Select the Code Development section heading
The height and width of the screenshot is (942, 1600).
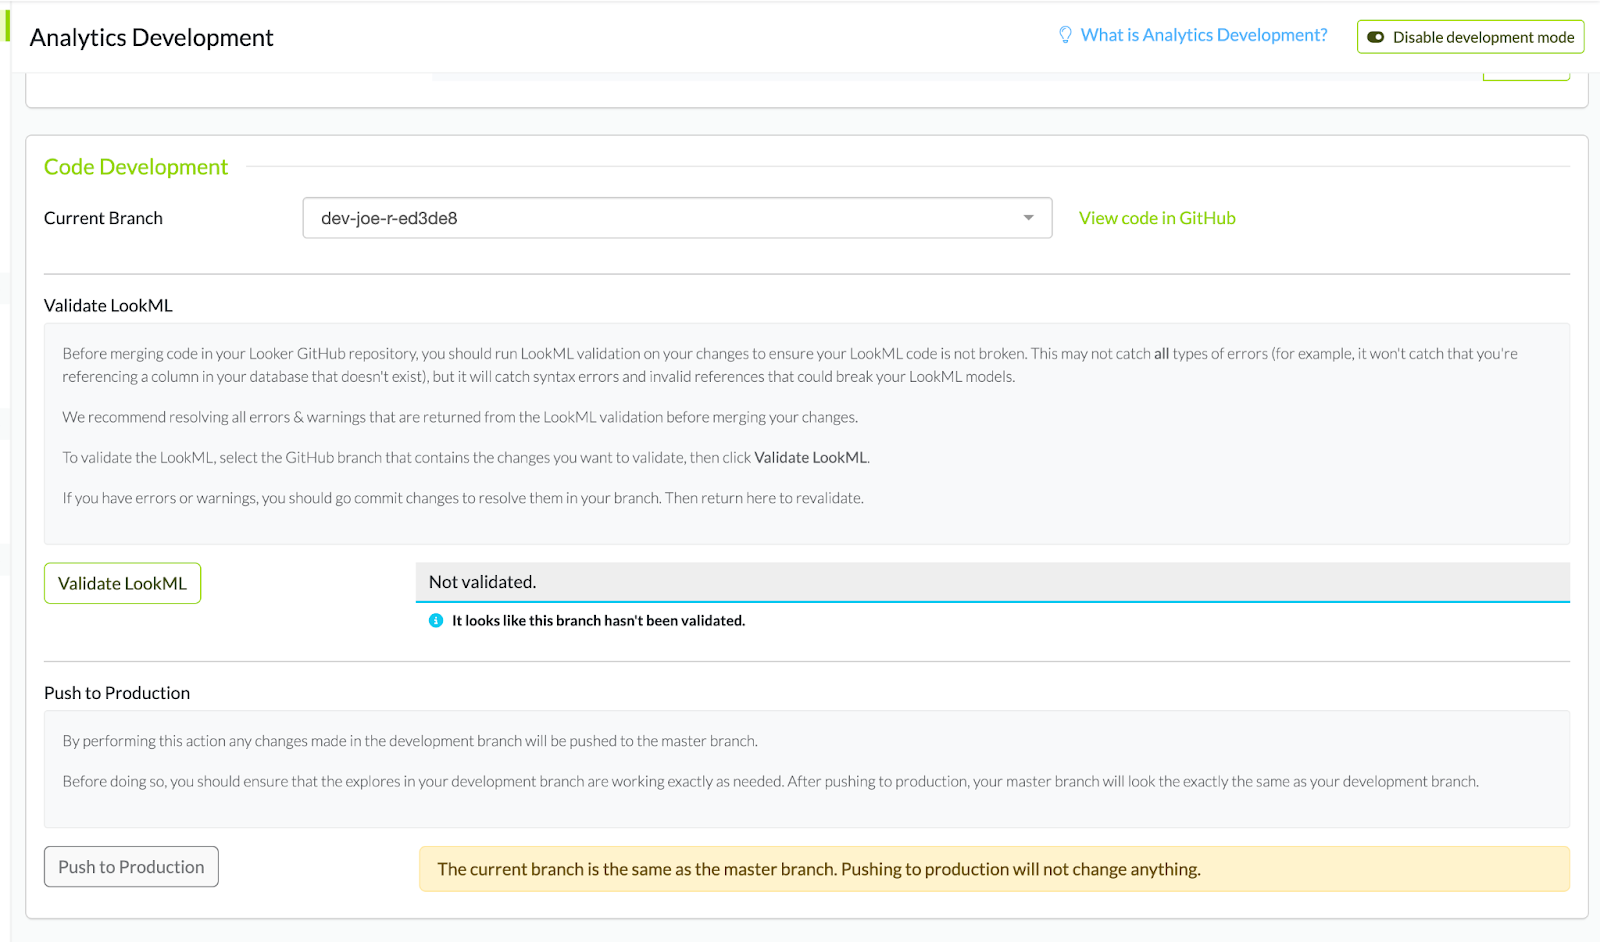point(136,167)
